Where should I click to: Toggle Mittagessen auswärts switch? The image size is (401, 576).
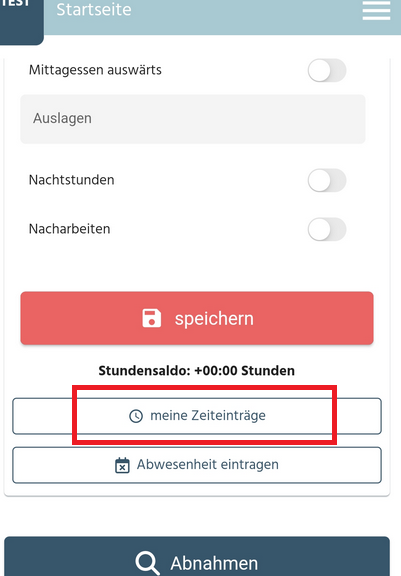pyautogui.click(x=327, y=70)
